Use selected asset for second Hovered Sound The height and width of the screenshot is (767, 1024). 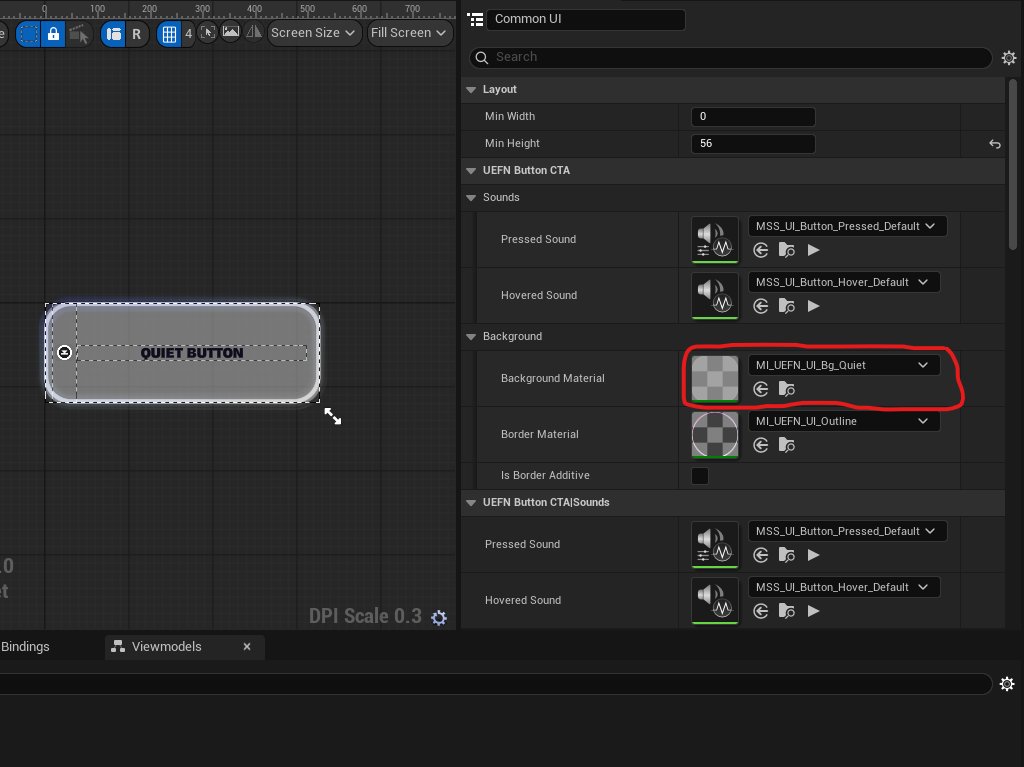tap(760, 612)
